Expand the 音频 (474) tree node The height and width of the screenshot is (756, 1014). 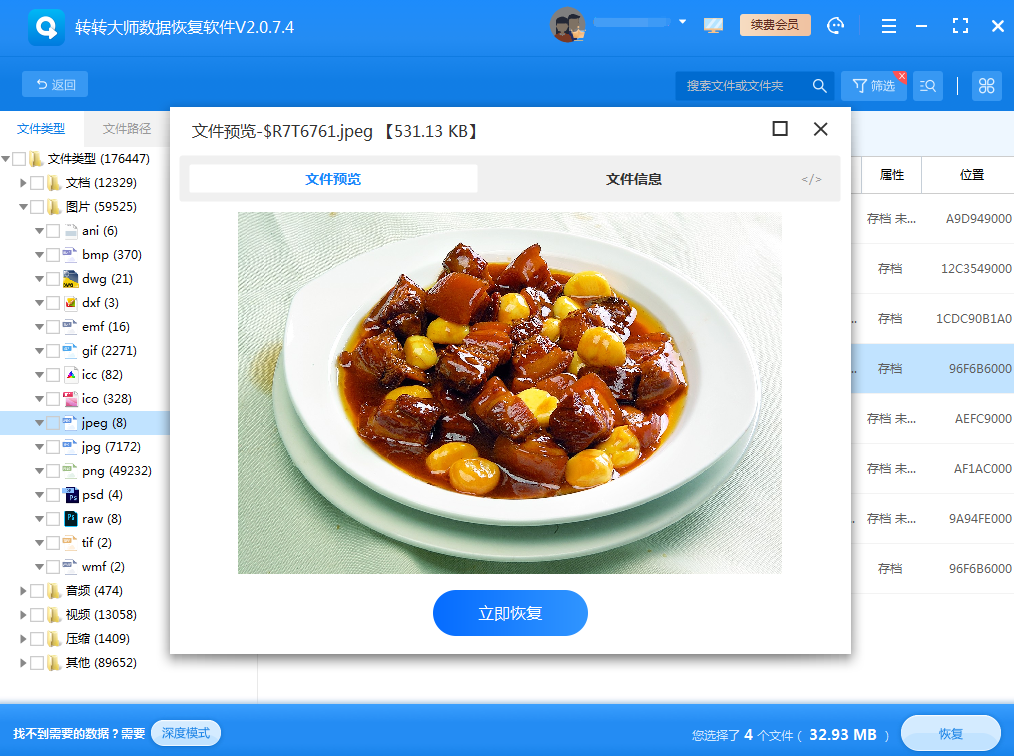point(24,590)
